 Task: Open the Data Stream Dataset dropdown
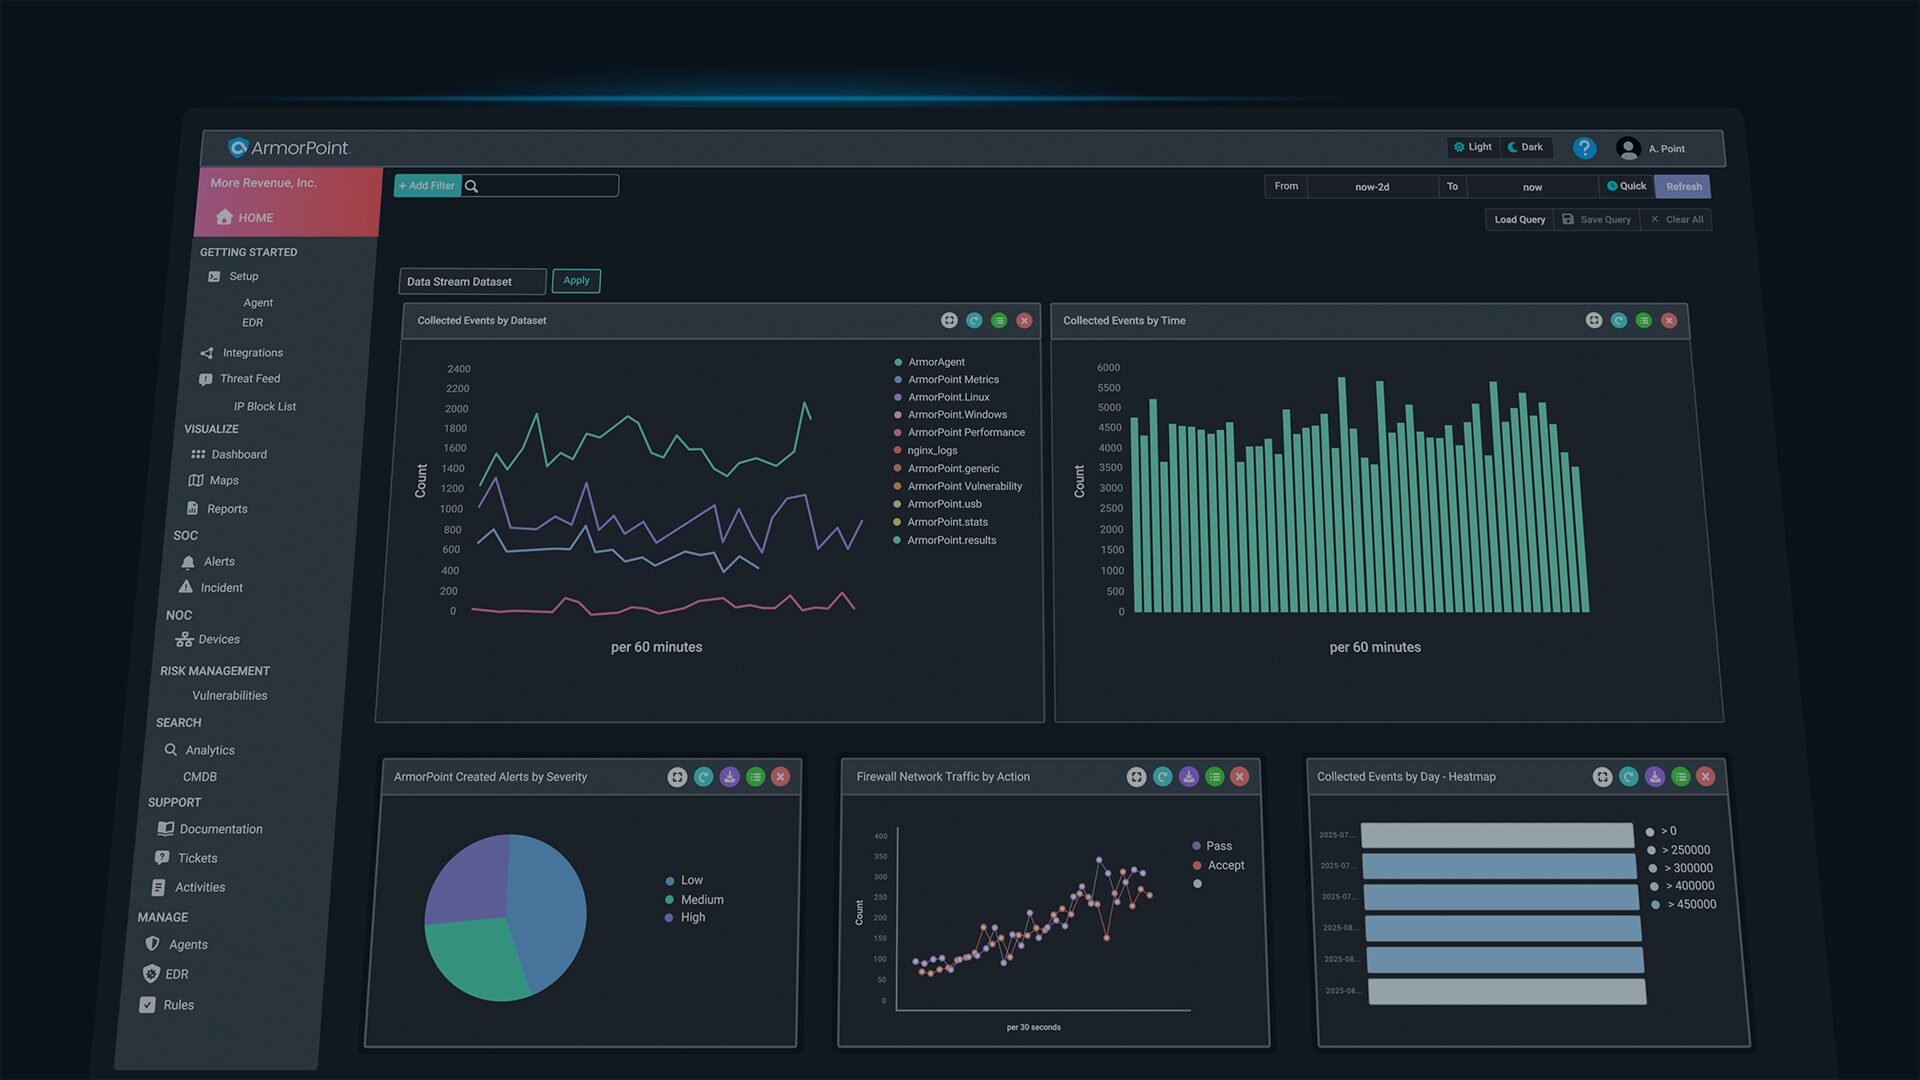[x=472, y=282]
